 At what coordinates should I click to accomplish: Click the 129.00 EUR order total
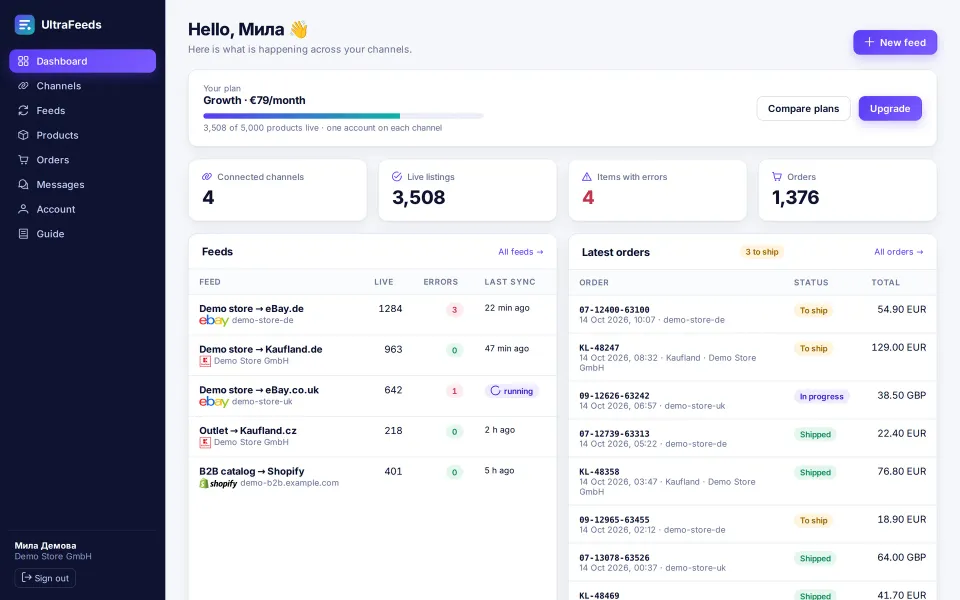(899, 347)
